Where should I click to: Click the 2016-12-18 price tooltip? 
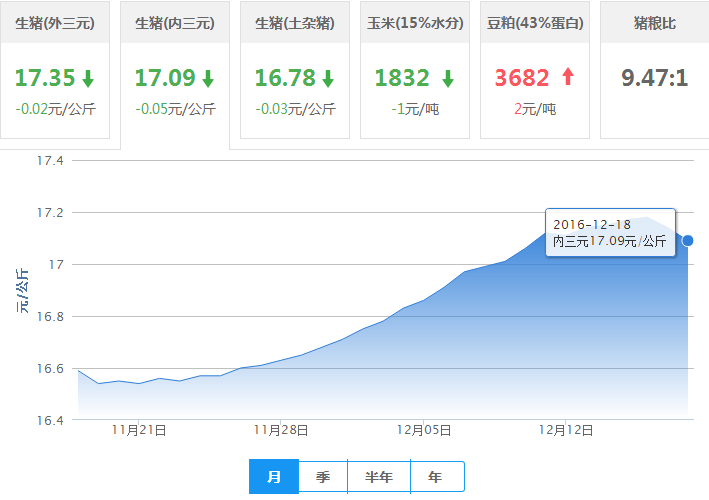[610, 233]
